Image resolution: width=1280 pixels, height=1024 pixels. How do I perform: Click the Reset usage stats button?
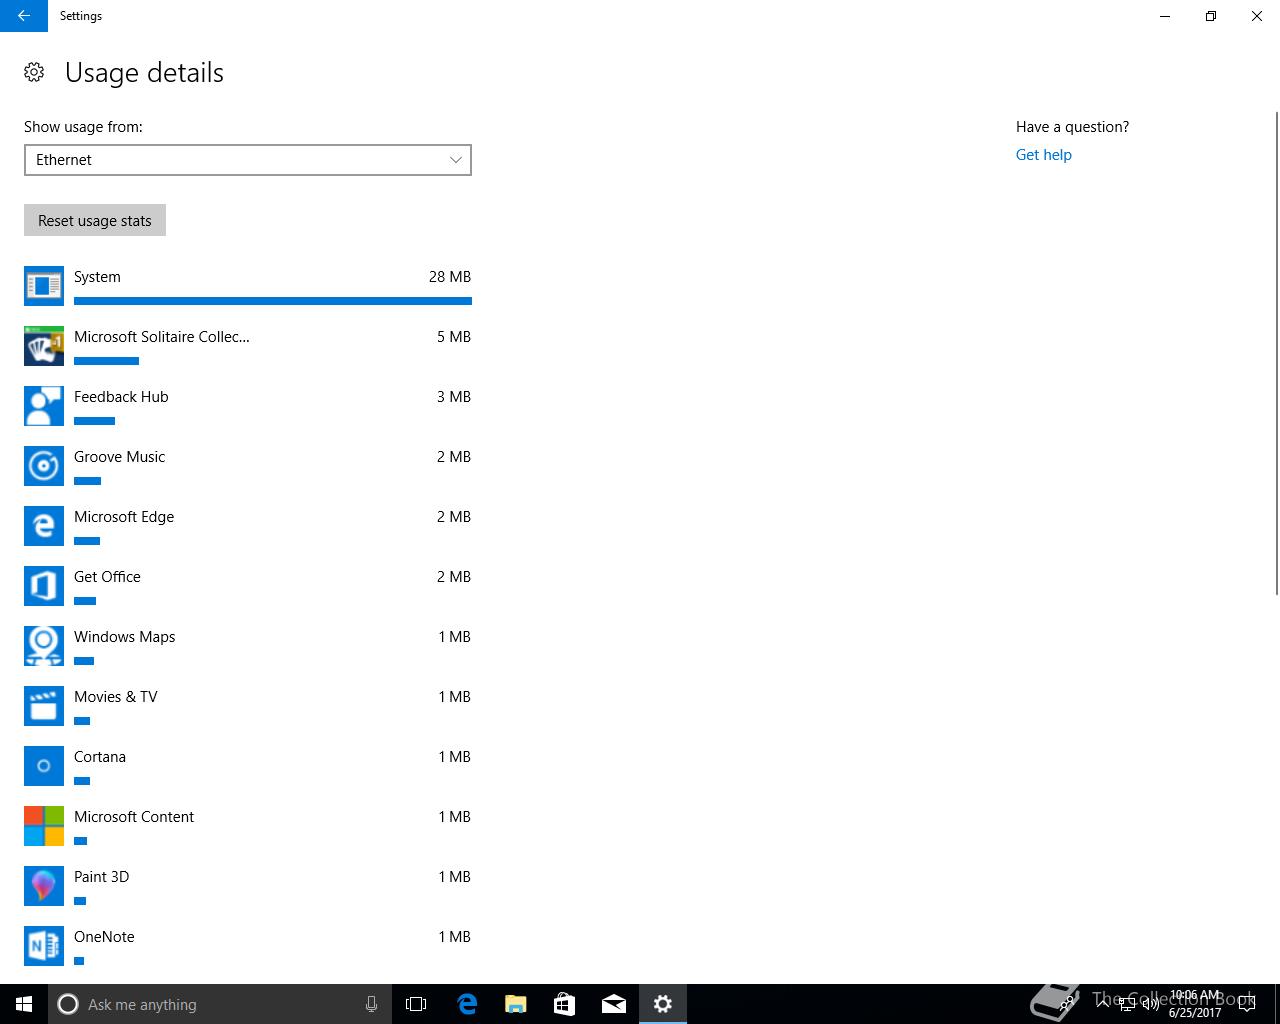(95, 220)
